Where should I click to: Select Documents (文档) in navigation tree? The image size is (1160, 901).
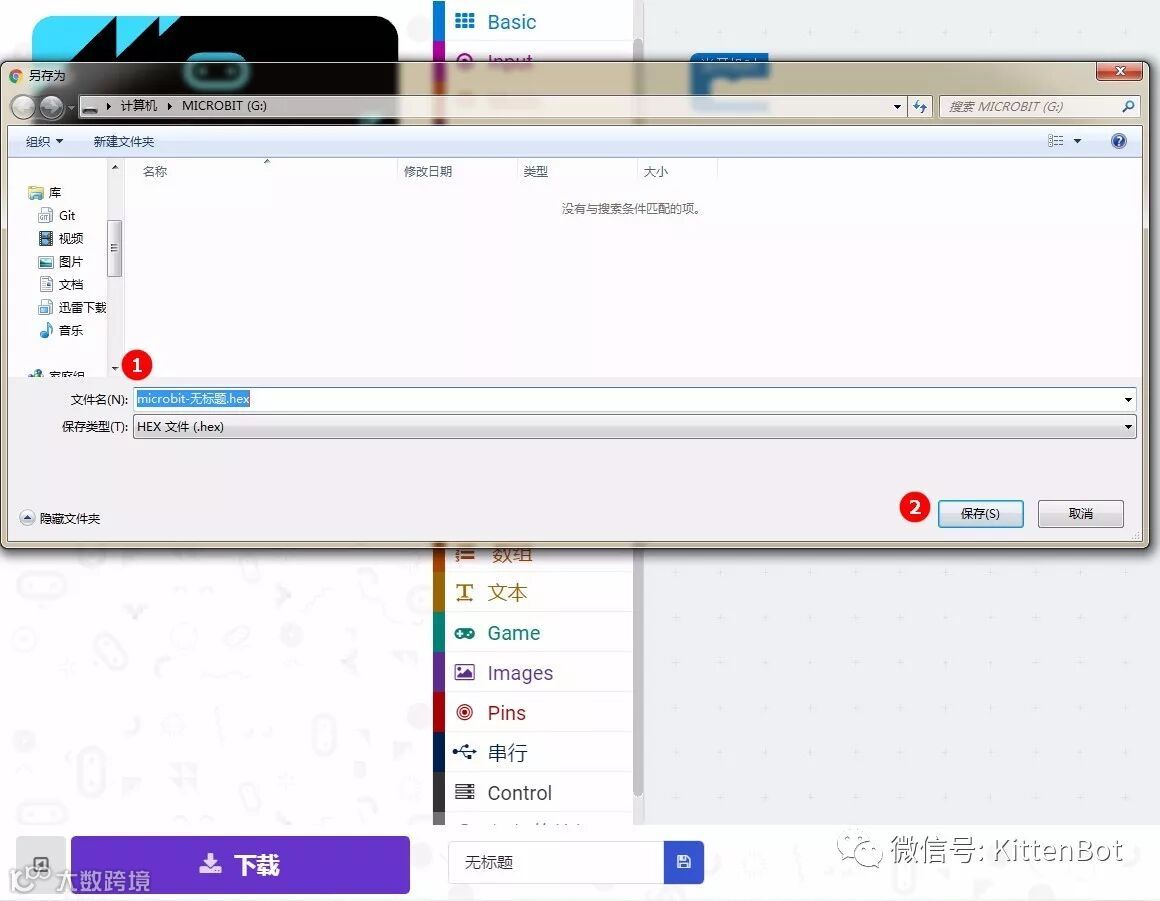(x=61, y=284)
